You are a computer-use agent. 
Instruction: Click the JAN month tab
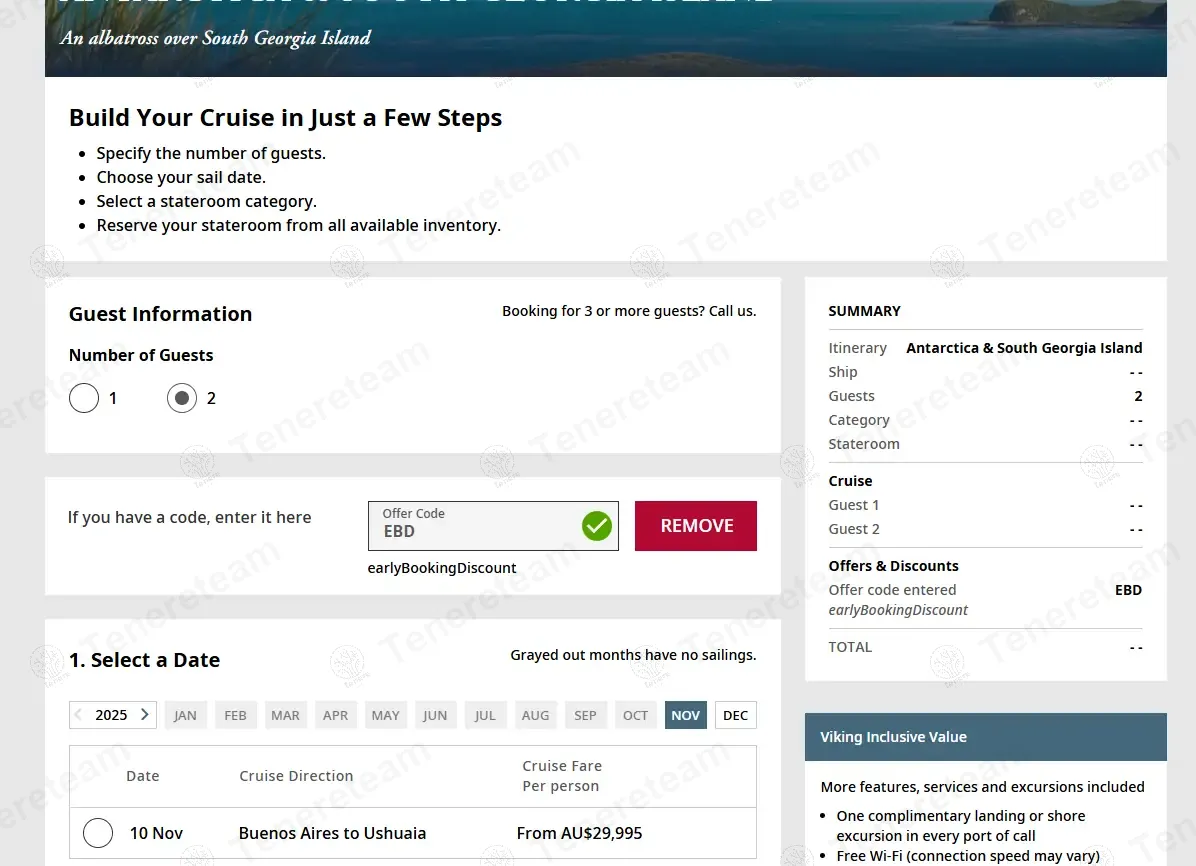coord(186,715)
